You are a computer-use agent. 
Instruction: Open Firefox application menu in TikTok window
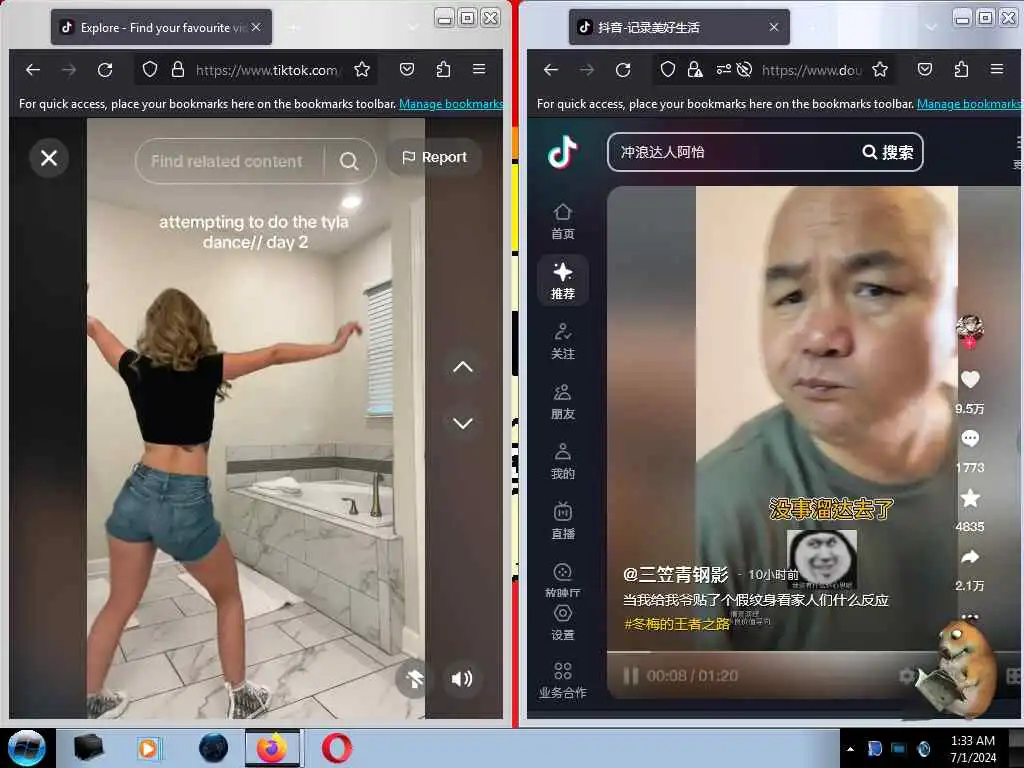479,70
